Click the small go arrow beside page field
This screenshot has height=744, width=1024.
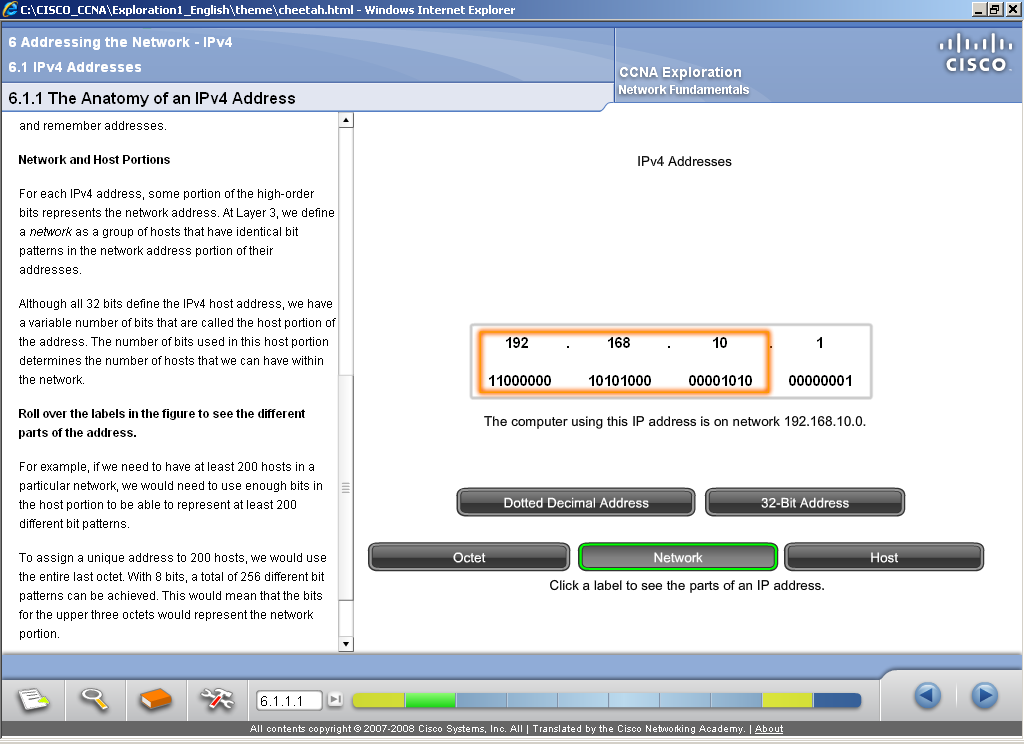335,700
